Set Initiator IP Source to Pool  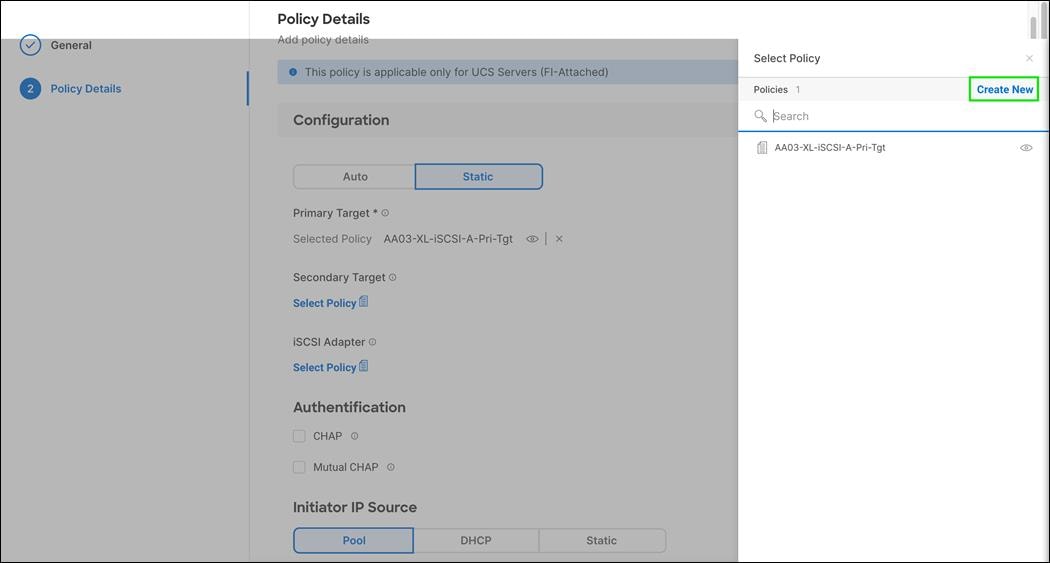354,540
